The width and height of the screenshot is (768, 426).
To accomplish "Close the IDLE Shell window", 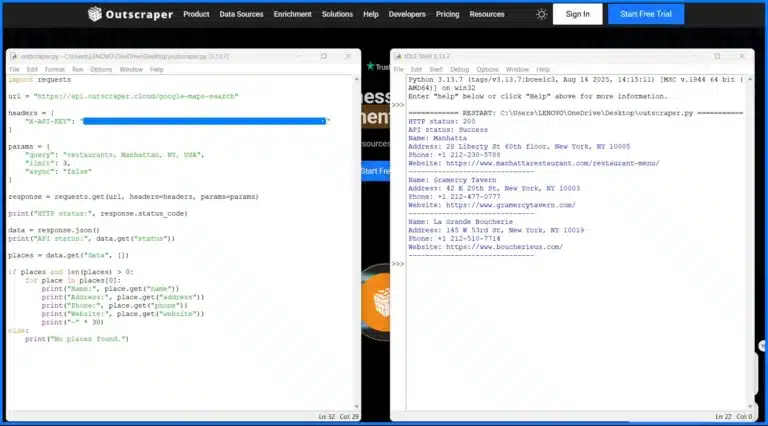I will click(742, 56).
